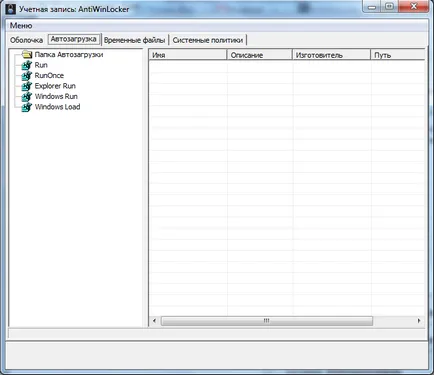Switch to the Оболочка tab
The height and width of the screenshot is (375, 434).
[26, 40]
